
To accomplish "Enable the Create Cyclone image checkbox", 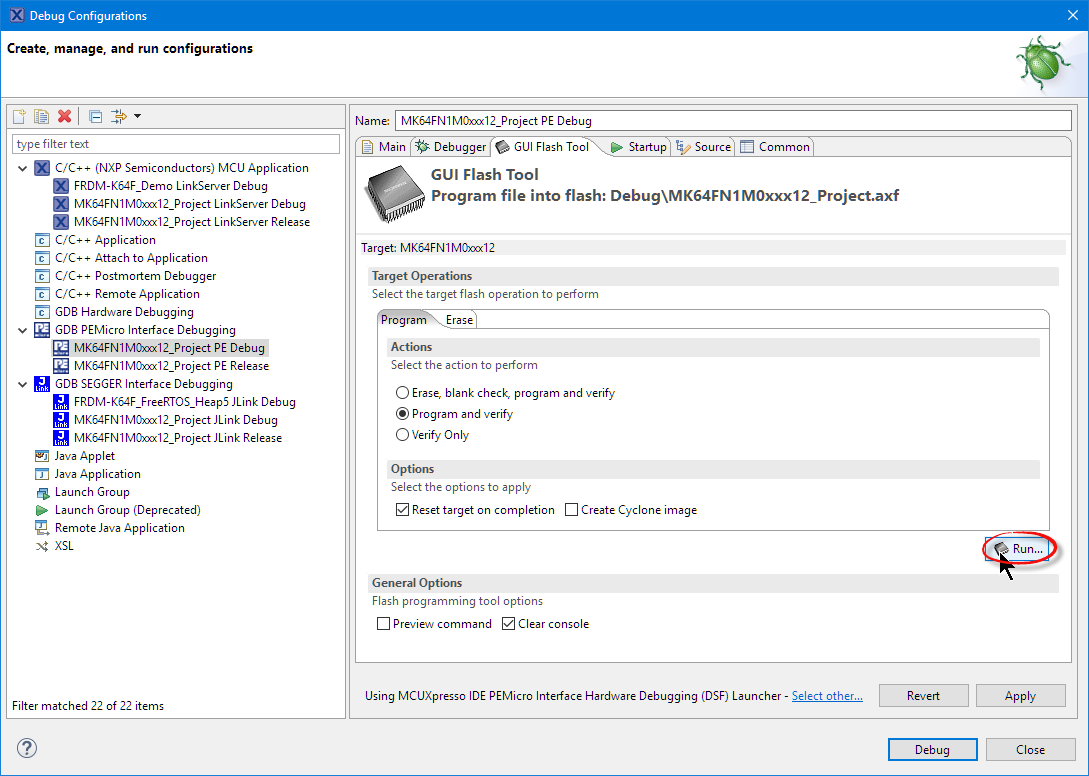I will coord(572,510).
